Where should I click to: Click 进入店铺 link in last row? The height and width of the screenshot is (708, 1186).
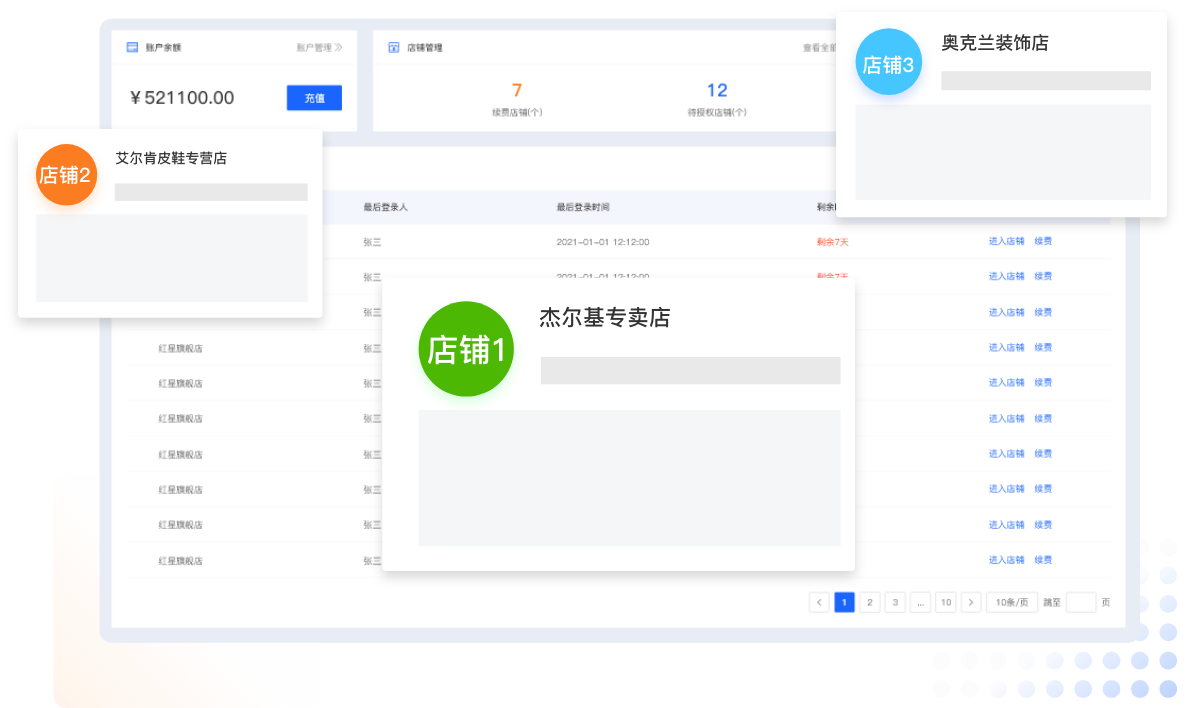[1006, 560]
